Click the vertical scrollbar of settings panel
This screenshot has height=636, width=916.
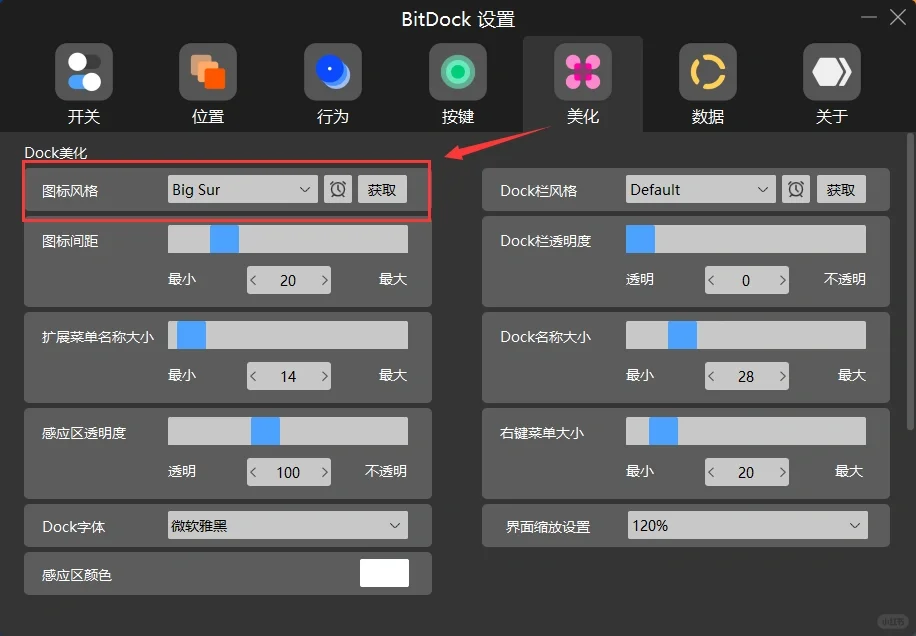tap(910, 283)
